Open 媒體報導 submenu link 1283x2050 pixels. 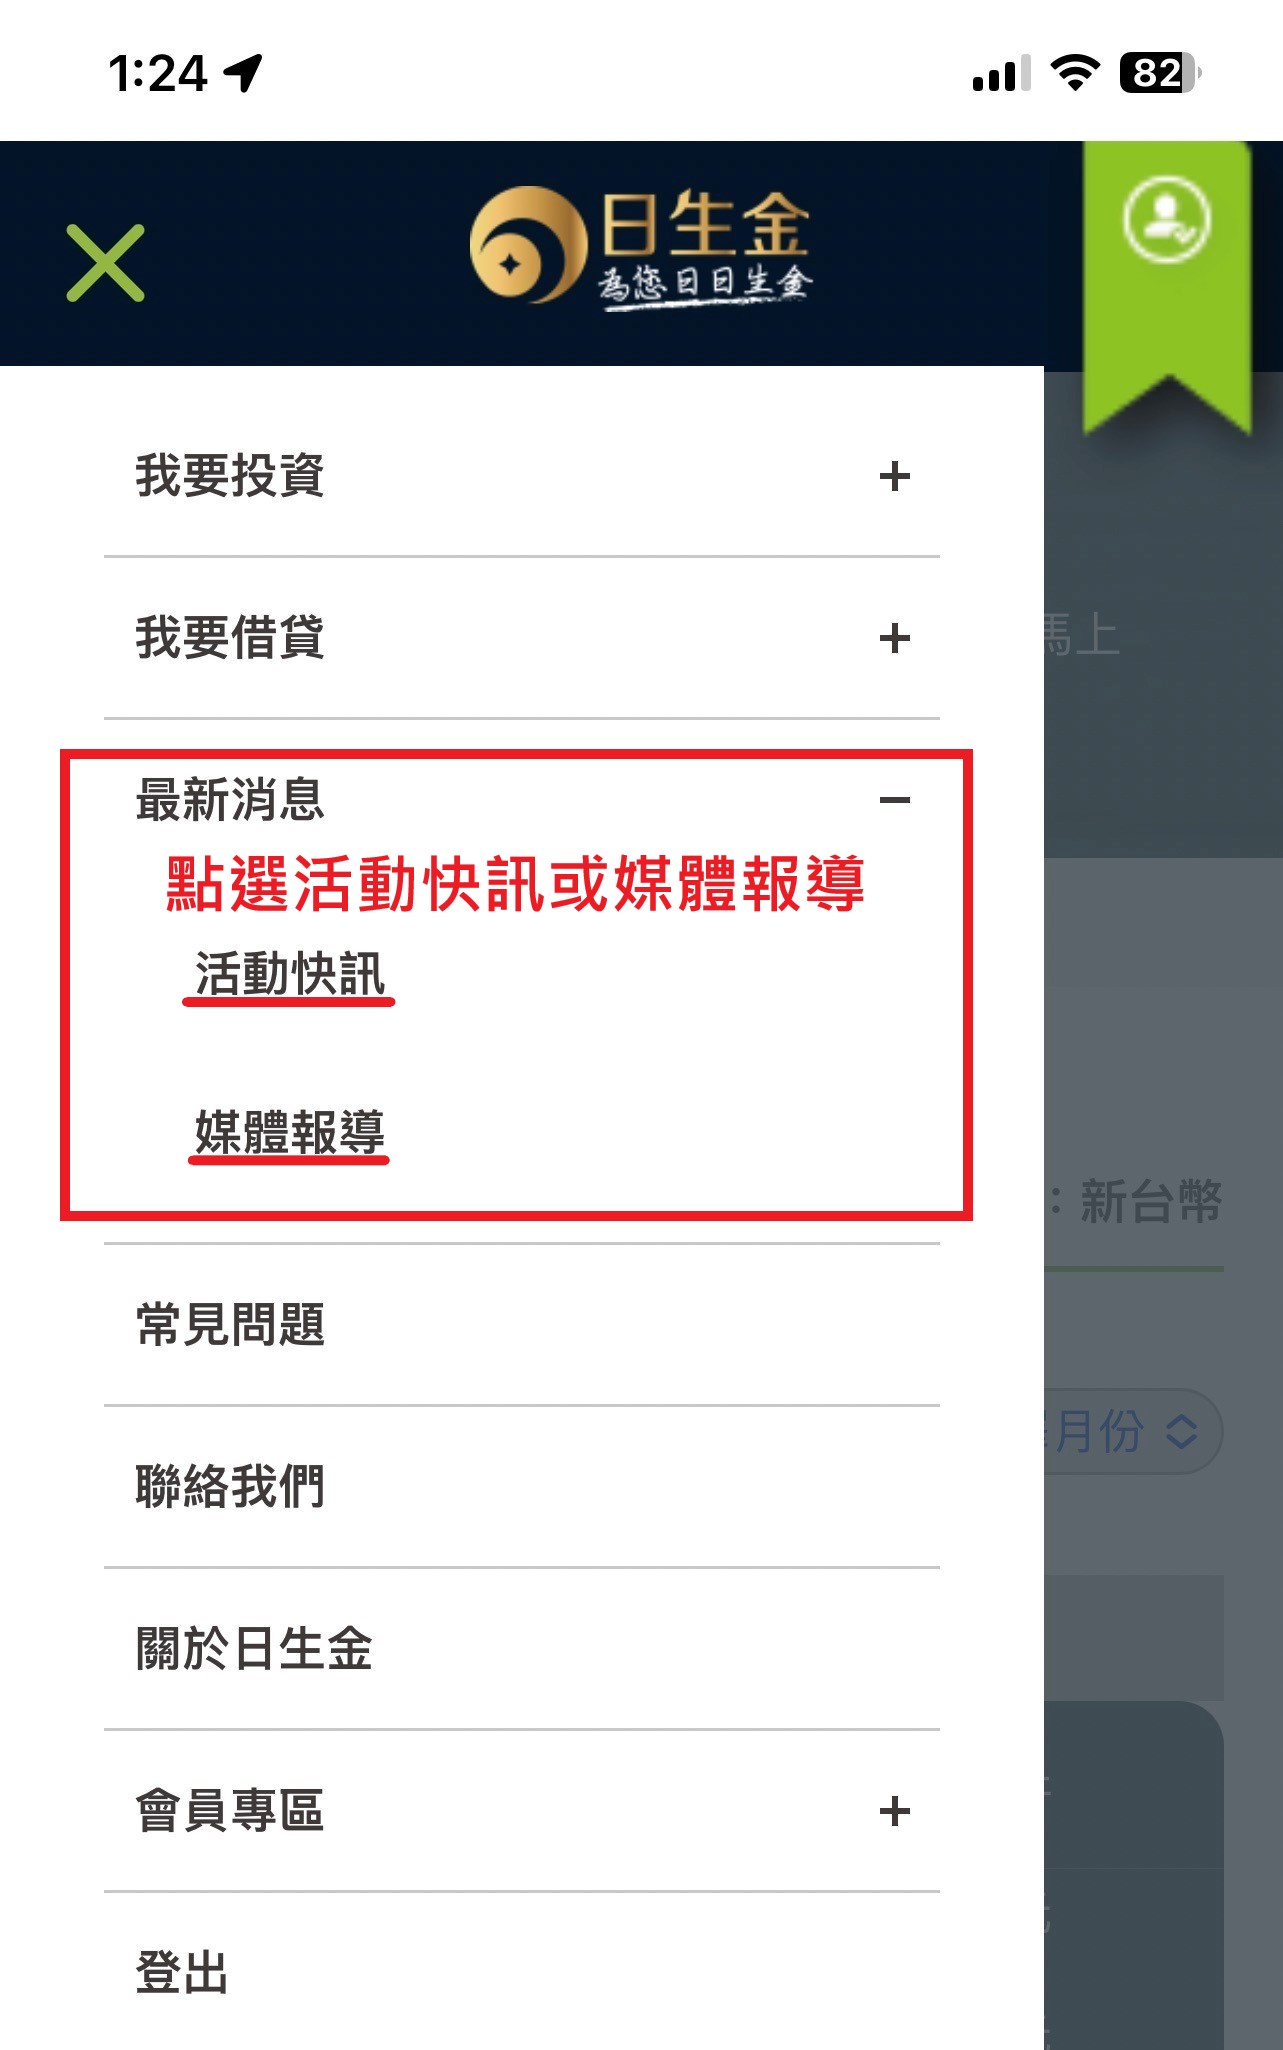point(290,1132)
